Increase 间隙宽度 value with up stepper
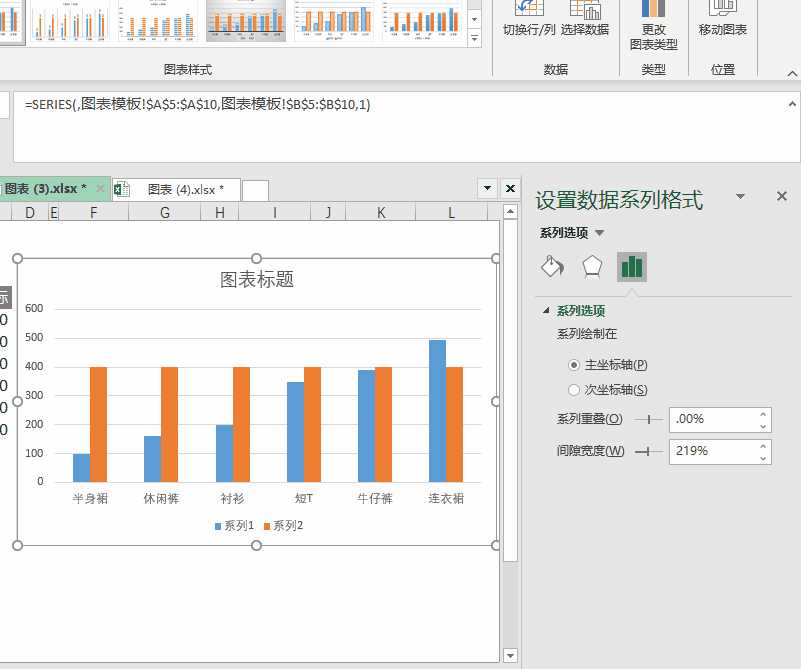The height and width of the screenshot is (669, 801). click(764, 445)
